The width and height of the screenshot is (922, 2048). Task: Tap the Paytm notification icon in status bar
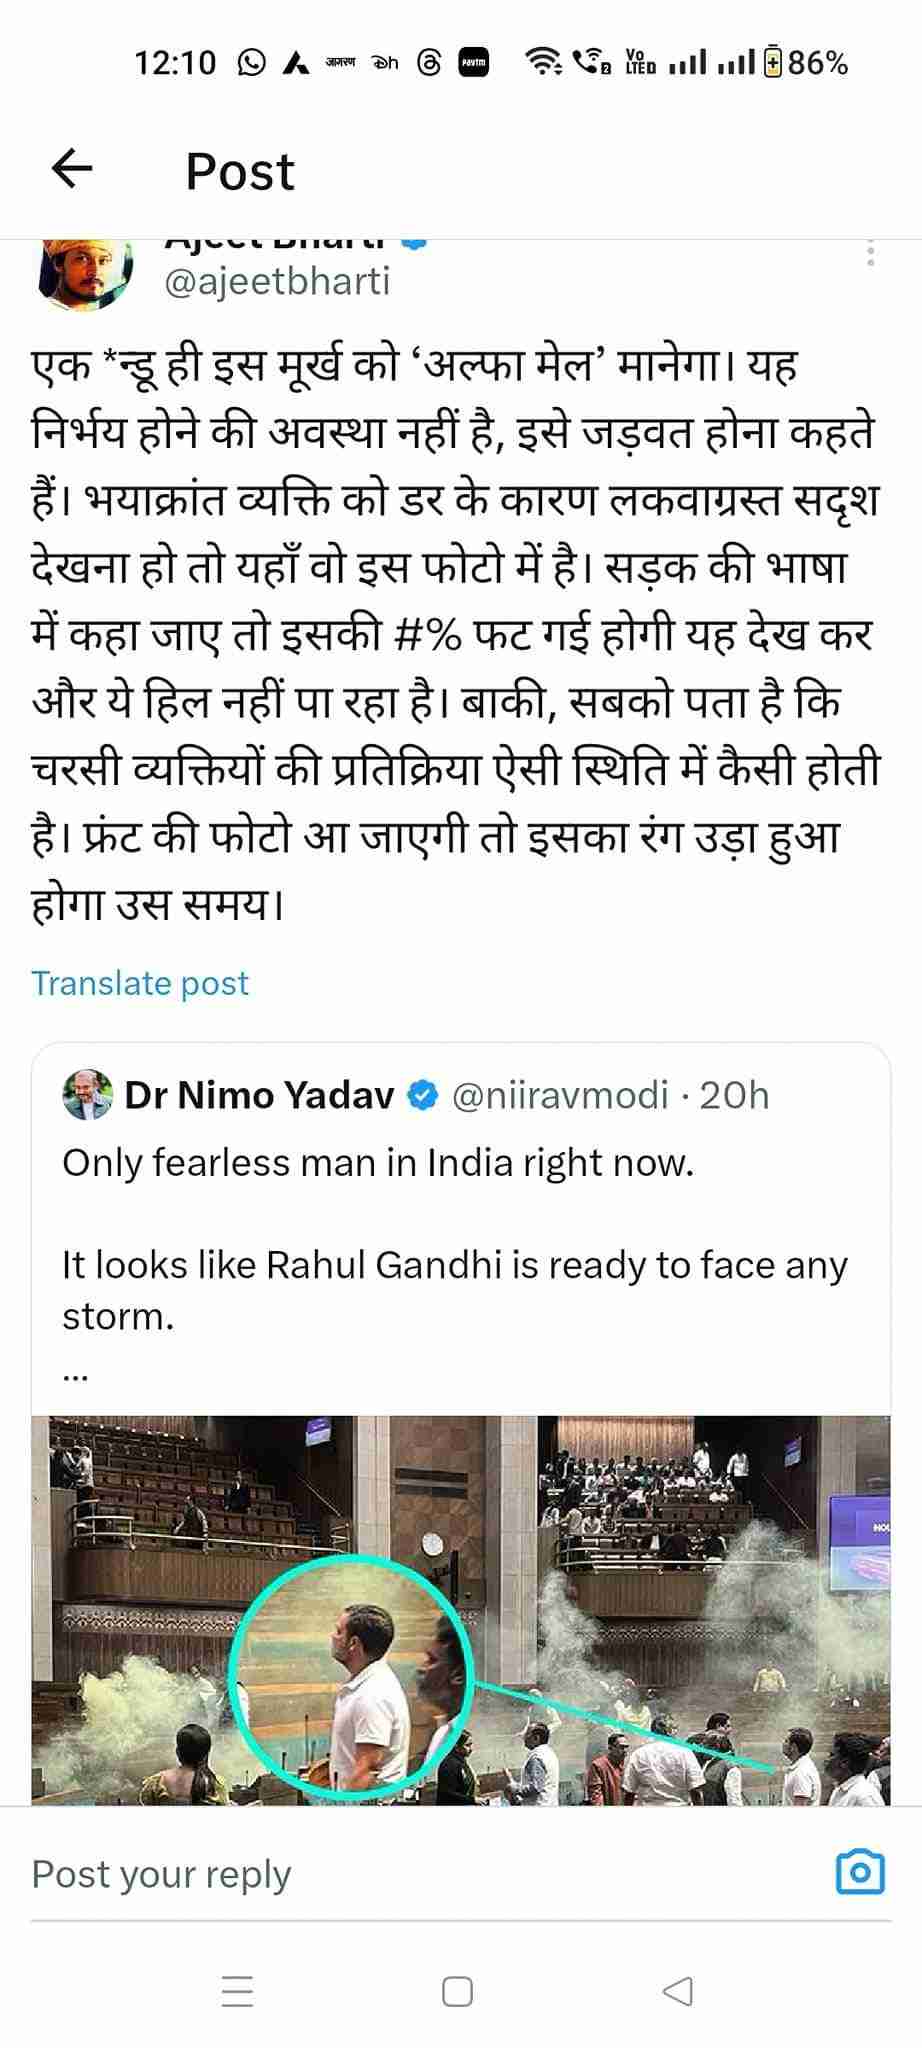(x=473, y=64)
